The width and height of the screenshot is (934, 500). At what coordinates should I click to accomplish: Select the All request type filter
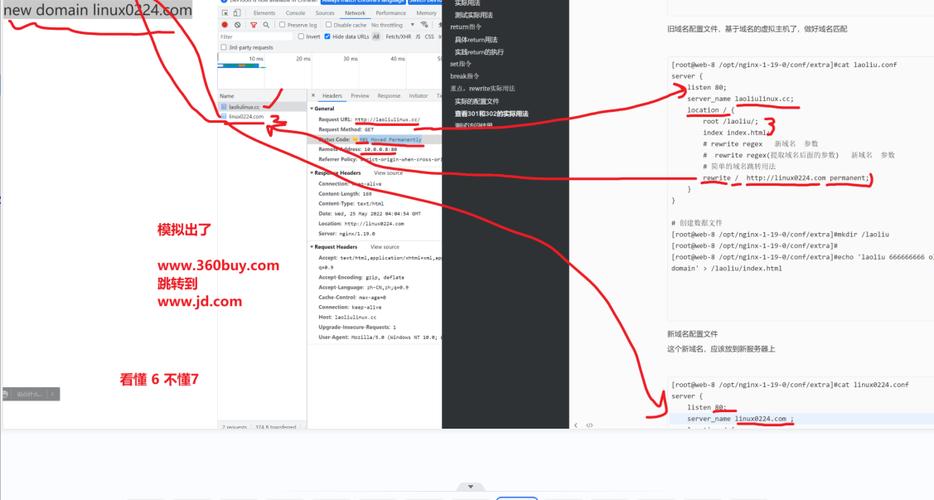(376, 36)
